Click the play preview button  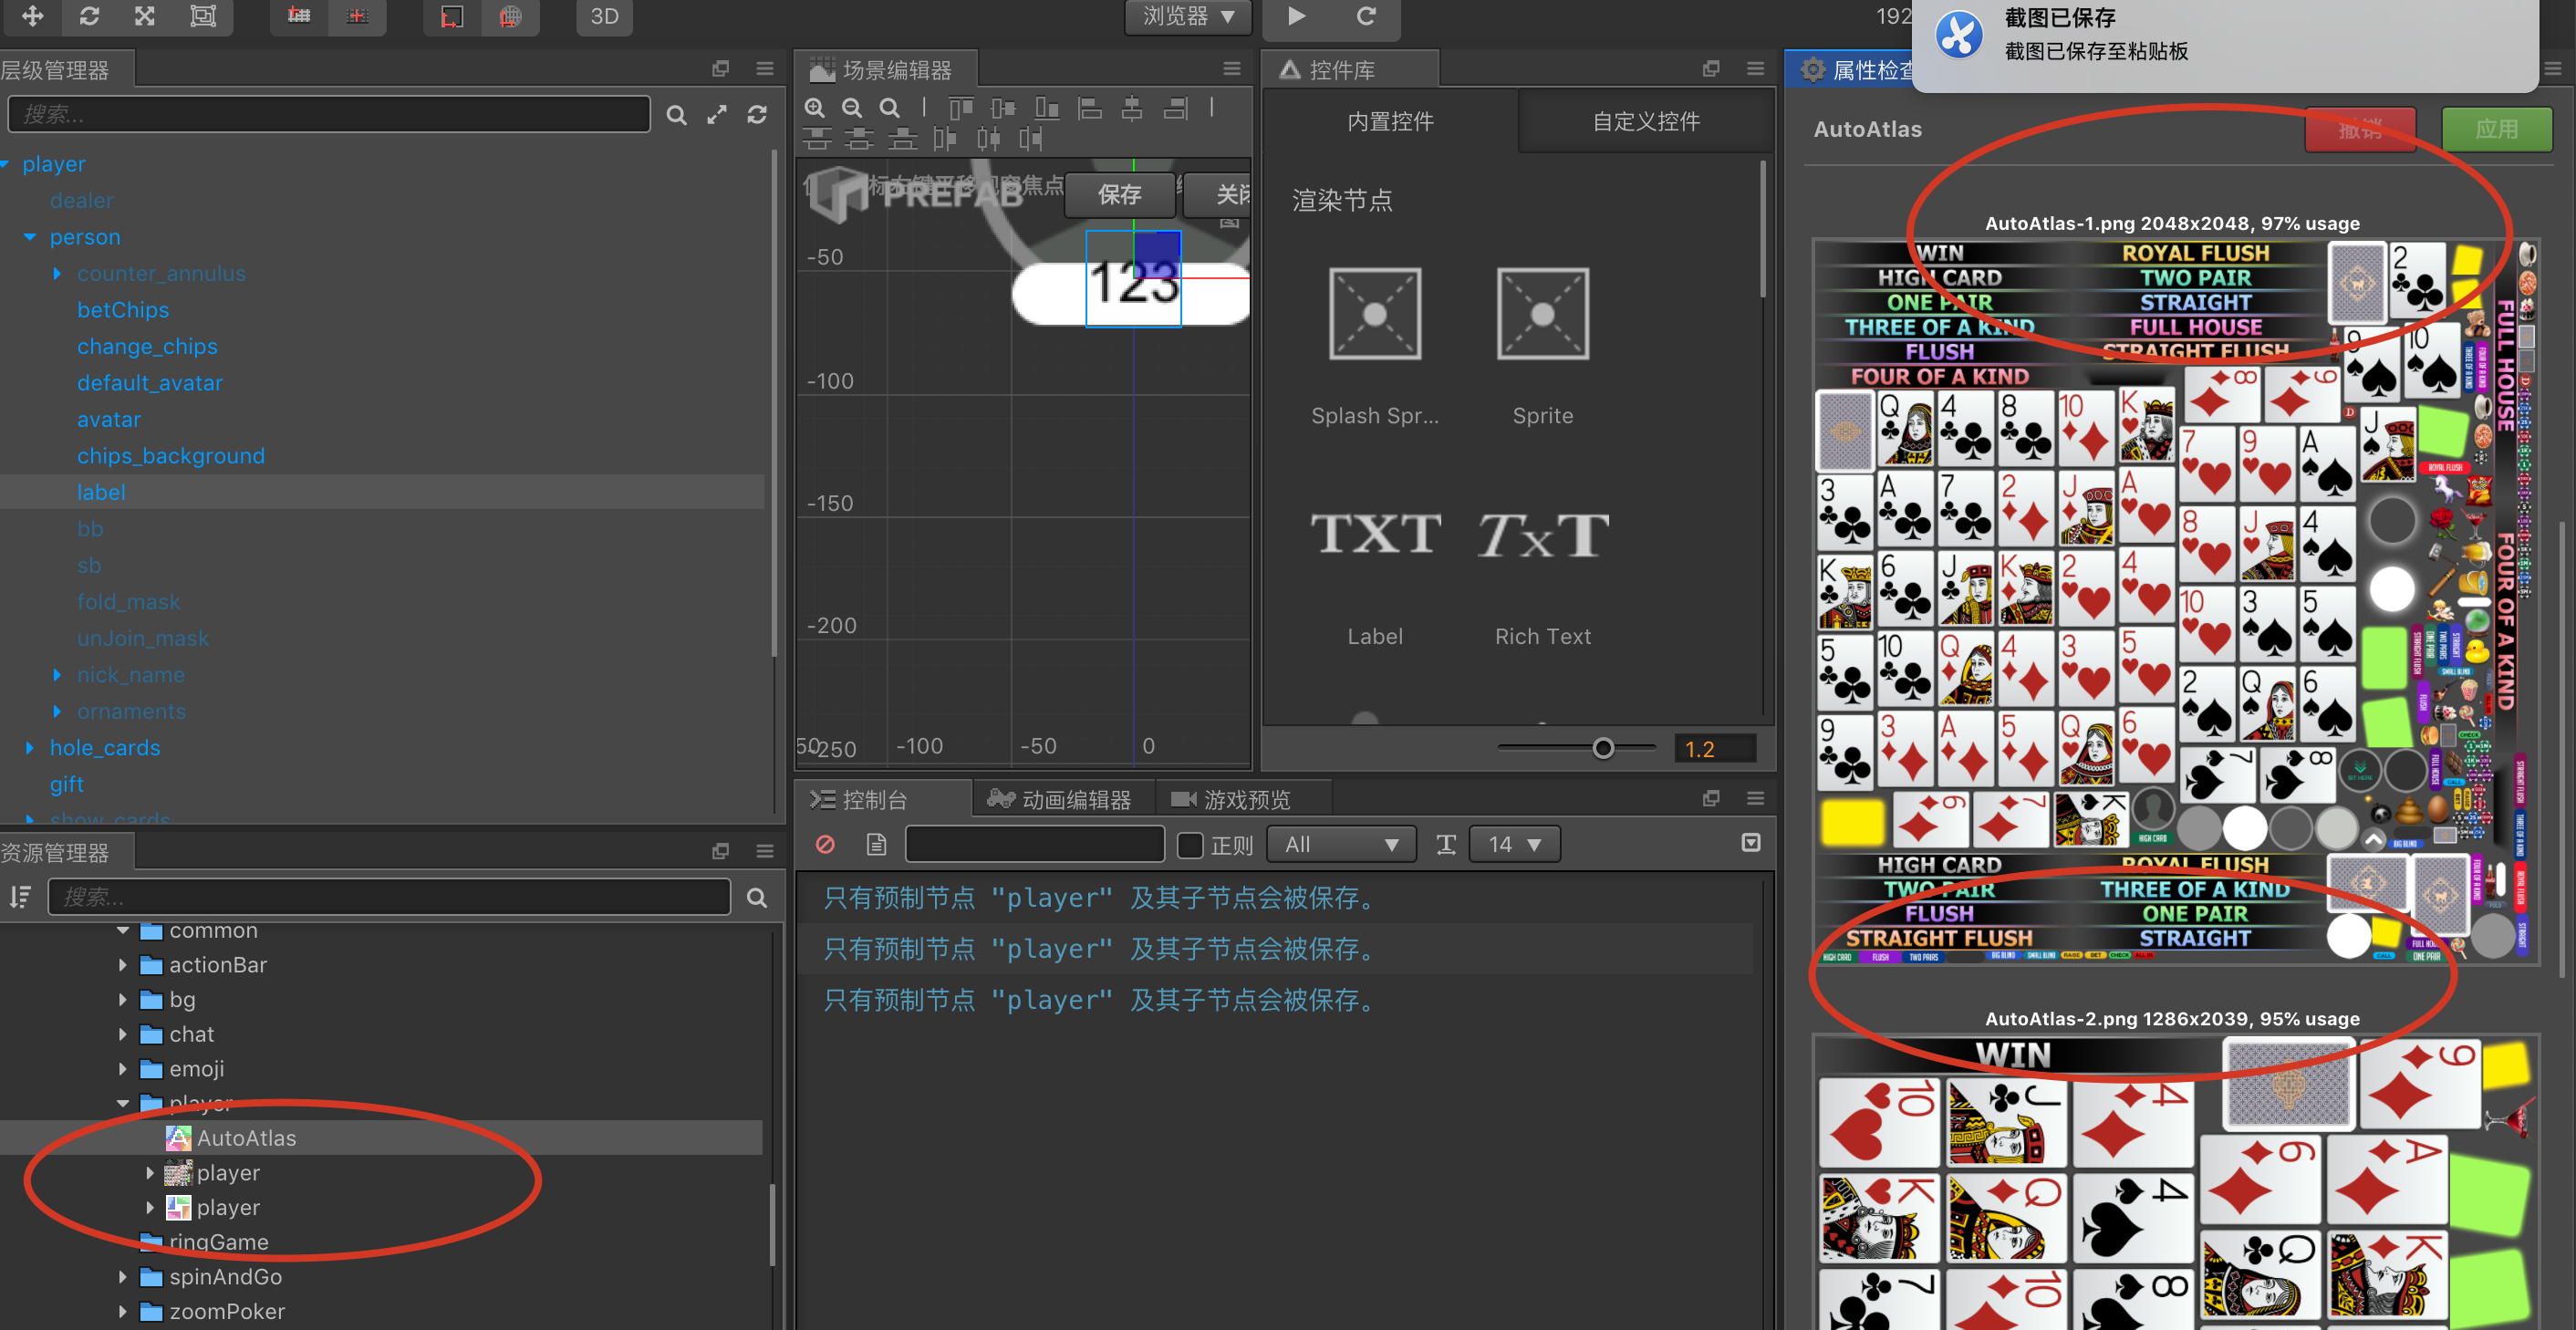[x=1296, y=16]
